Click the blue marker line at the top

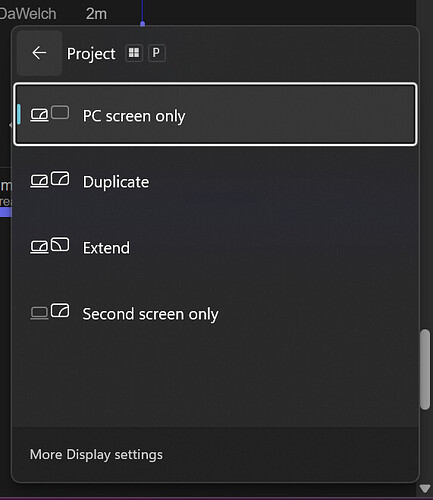143,13
